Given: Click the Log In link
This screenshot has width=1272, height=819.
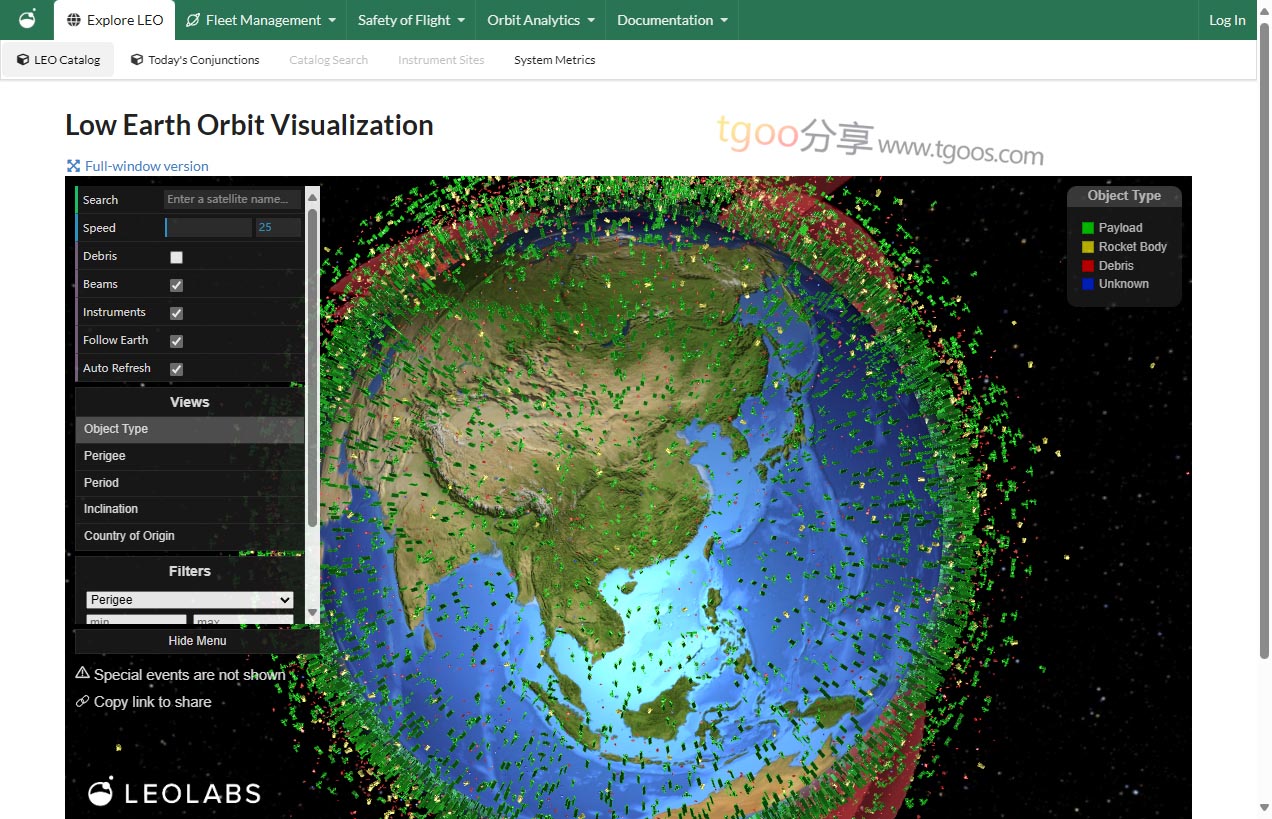Looking at the screenshot, I should [x=1227, y=20].
